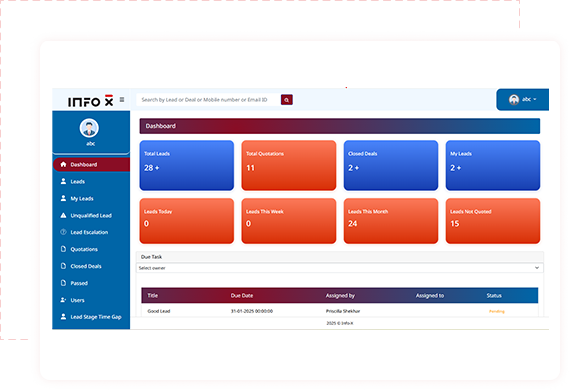Select the Unqualified Lead warning triangle icon
Screen dimensions: 570x390
pos(63,215)
